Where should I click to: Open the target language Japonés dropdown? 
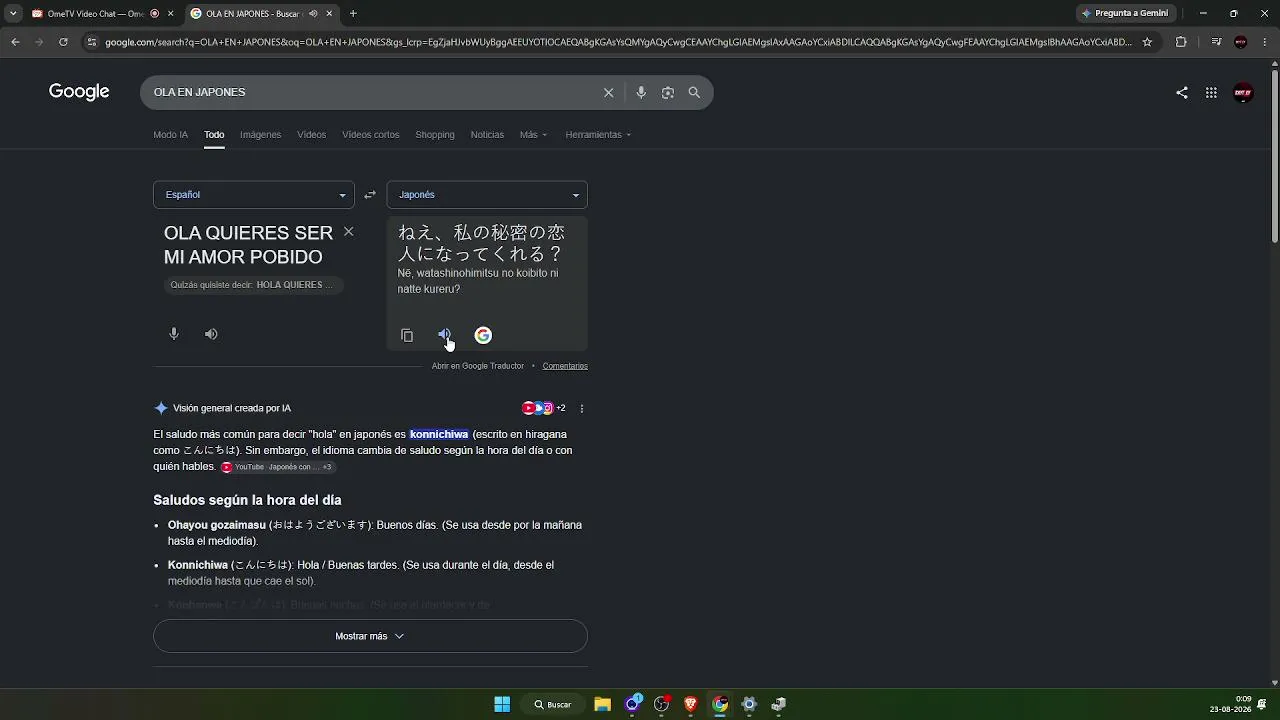[487, 195]
